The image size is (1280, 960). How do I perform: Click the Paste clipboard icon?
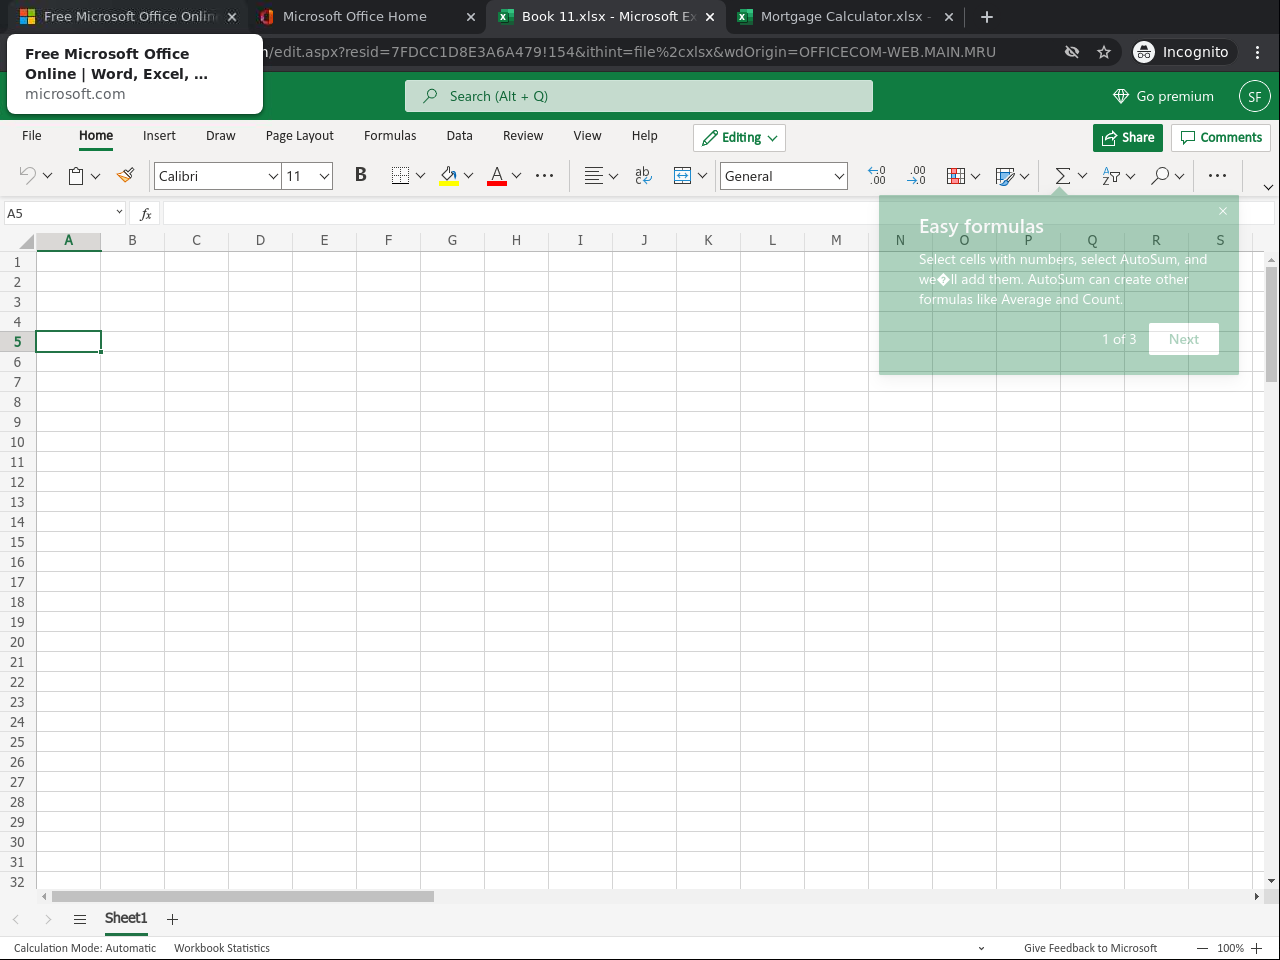[76, 176]
